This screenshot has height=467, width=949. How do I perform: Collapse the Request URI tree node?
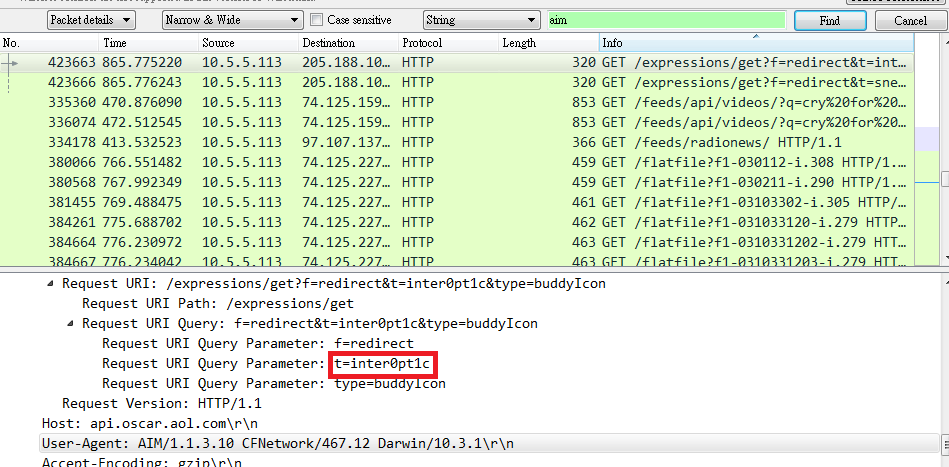coord(51,283)
